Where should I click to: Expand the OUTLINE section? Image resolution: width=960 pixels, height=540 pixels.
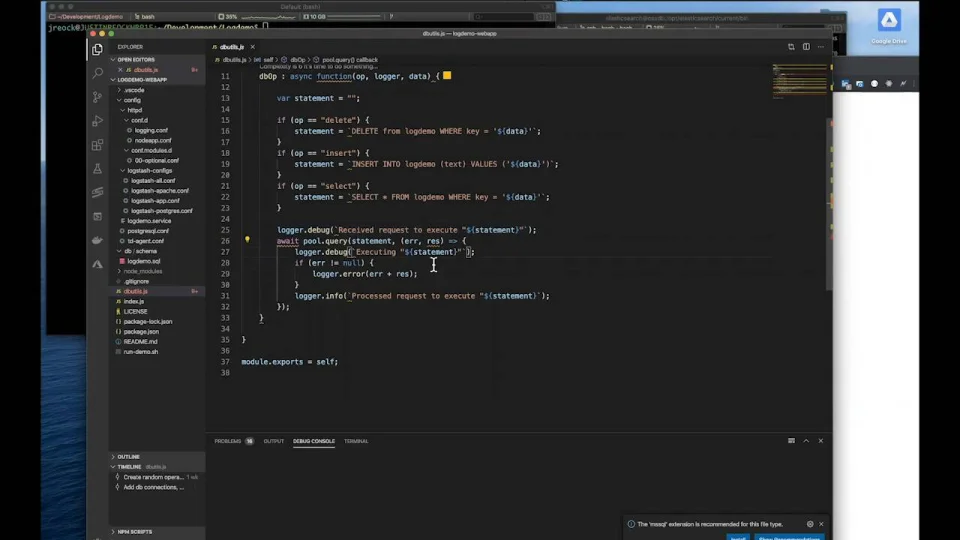[128, 457]
